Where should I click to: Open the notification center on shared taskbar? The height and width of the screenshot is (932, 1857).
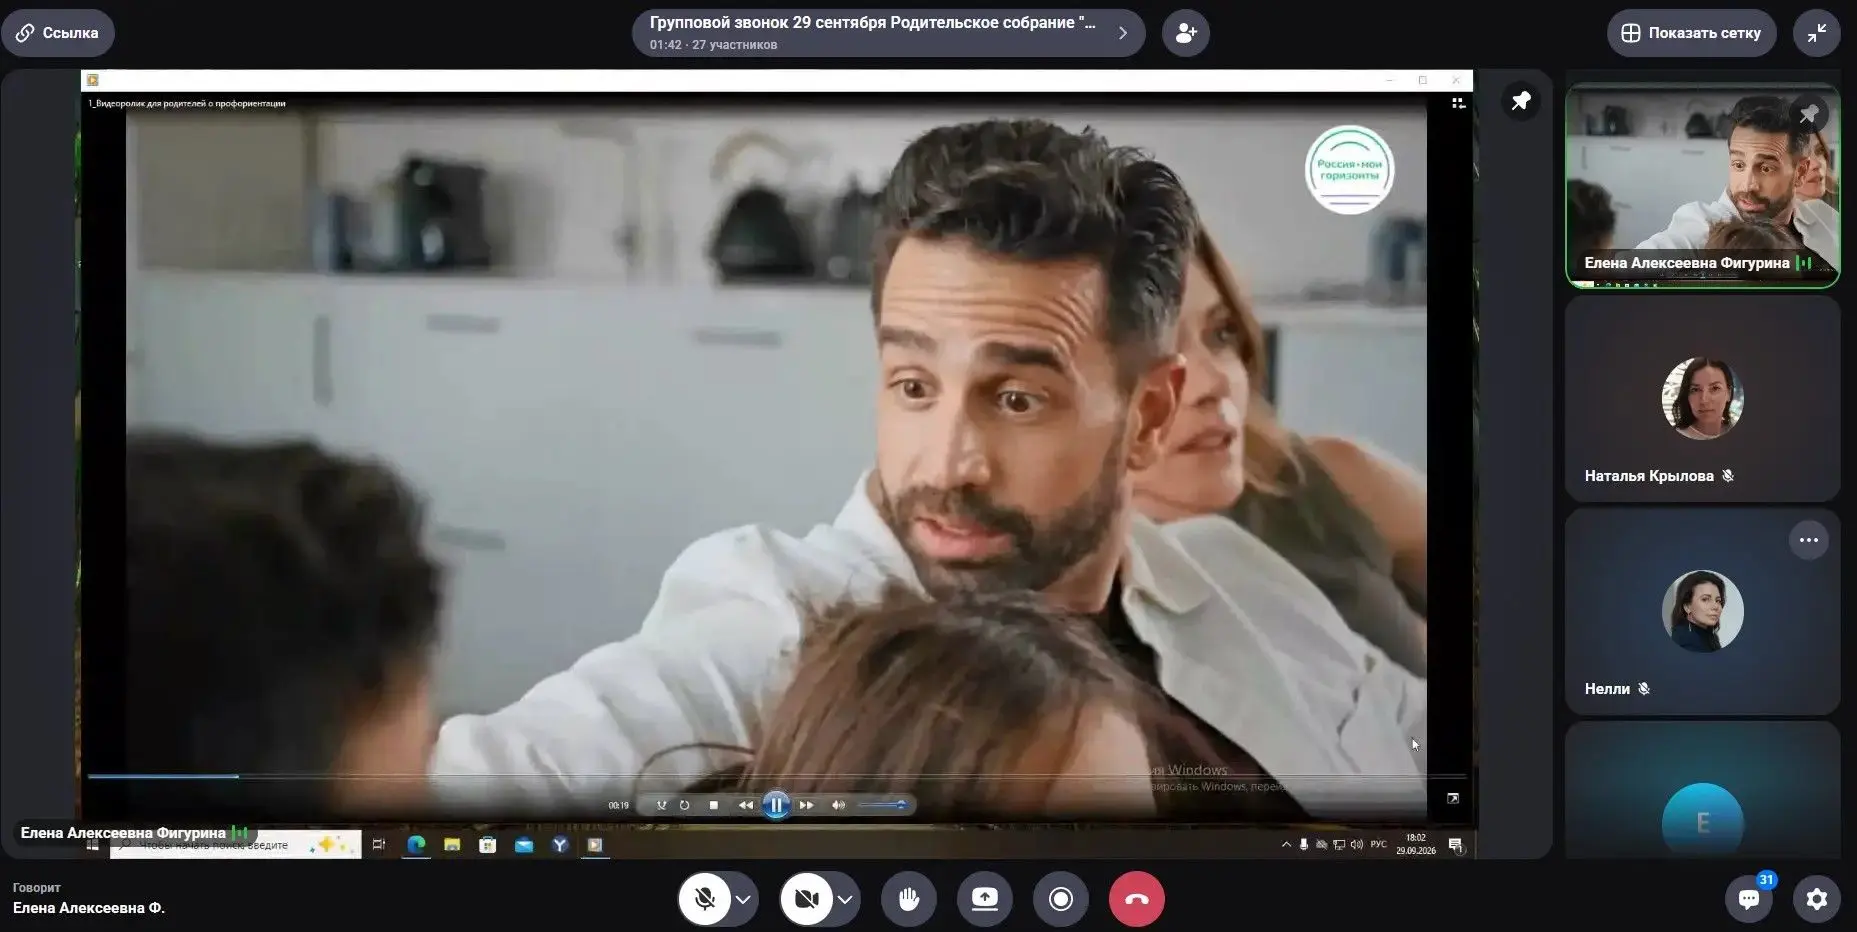click(1456, 845)
